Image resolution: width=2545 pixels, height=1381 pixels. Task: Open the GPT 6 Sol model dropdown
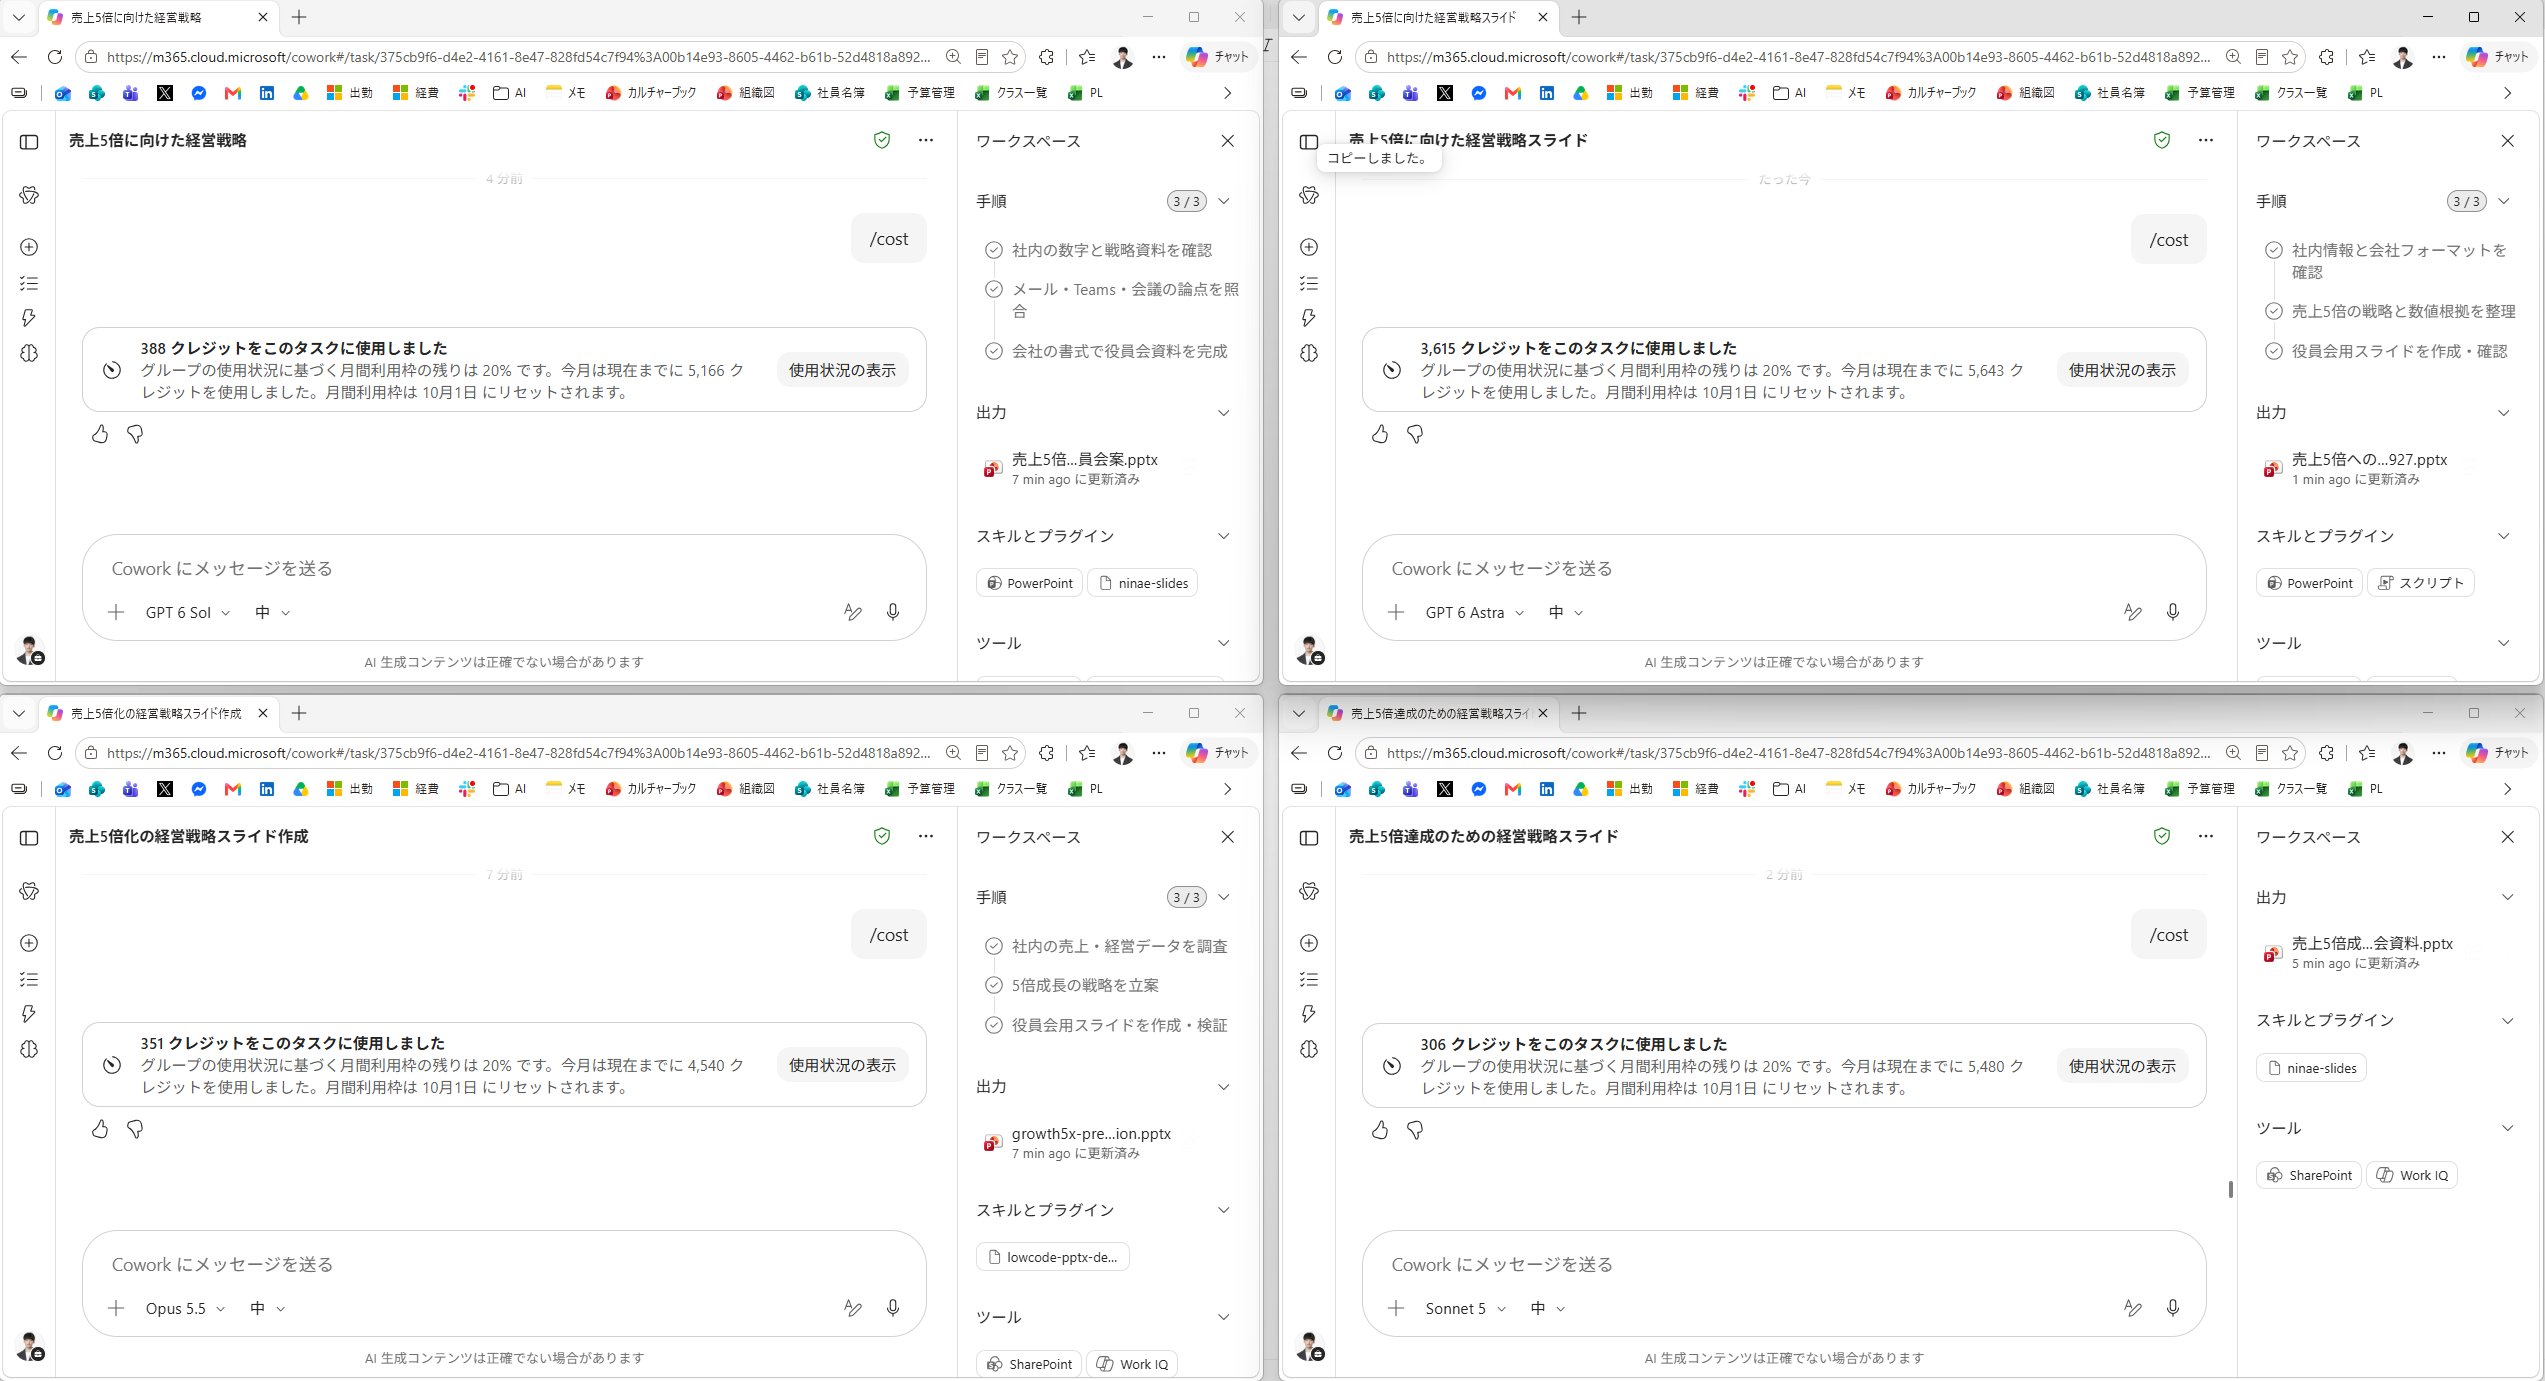(x=188, y=612)
